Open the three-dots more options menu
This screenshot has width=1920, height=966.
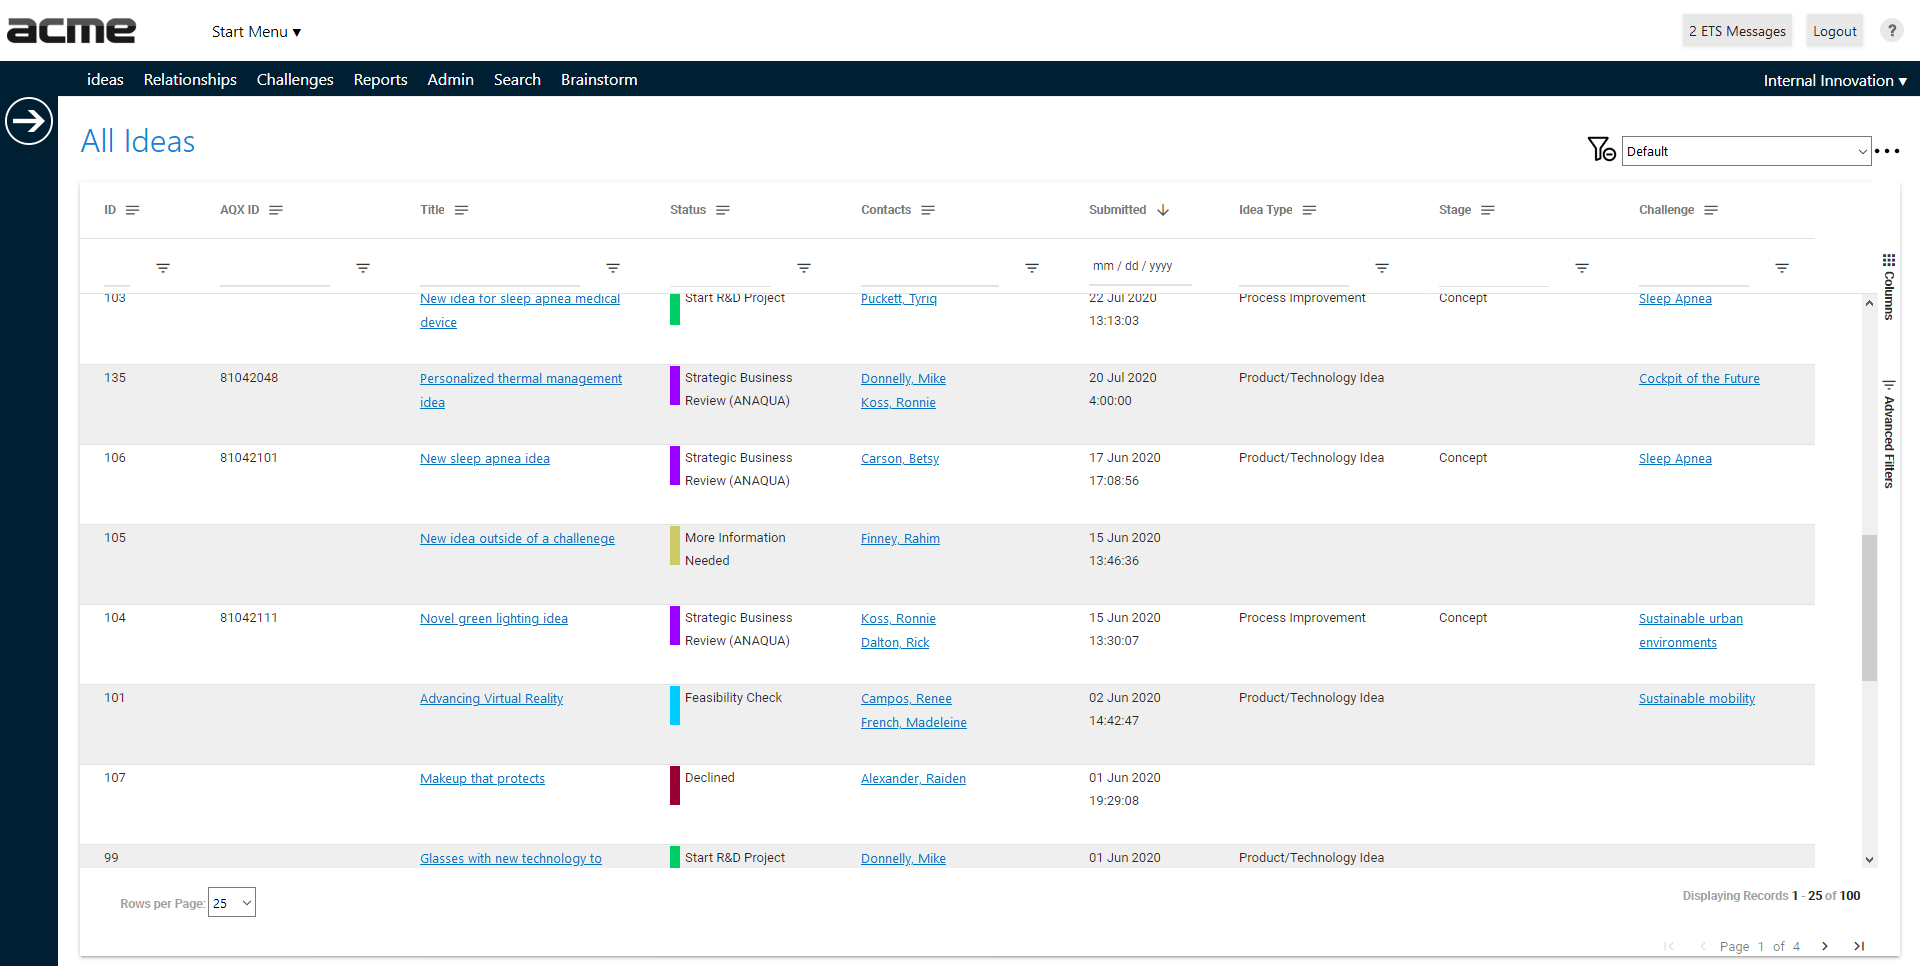[1887, 151]
